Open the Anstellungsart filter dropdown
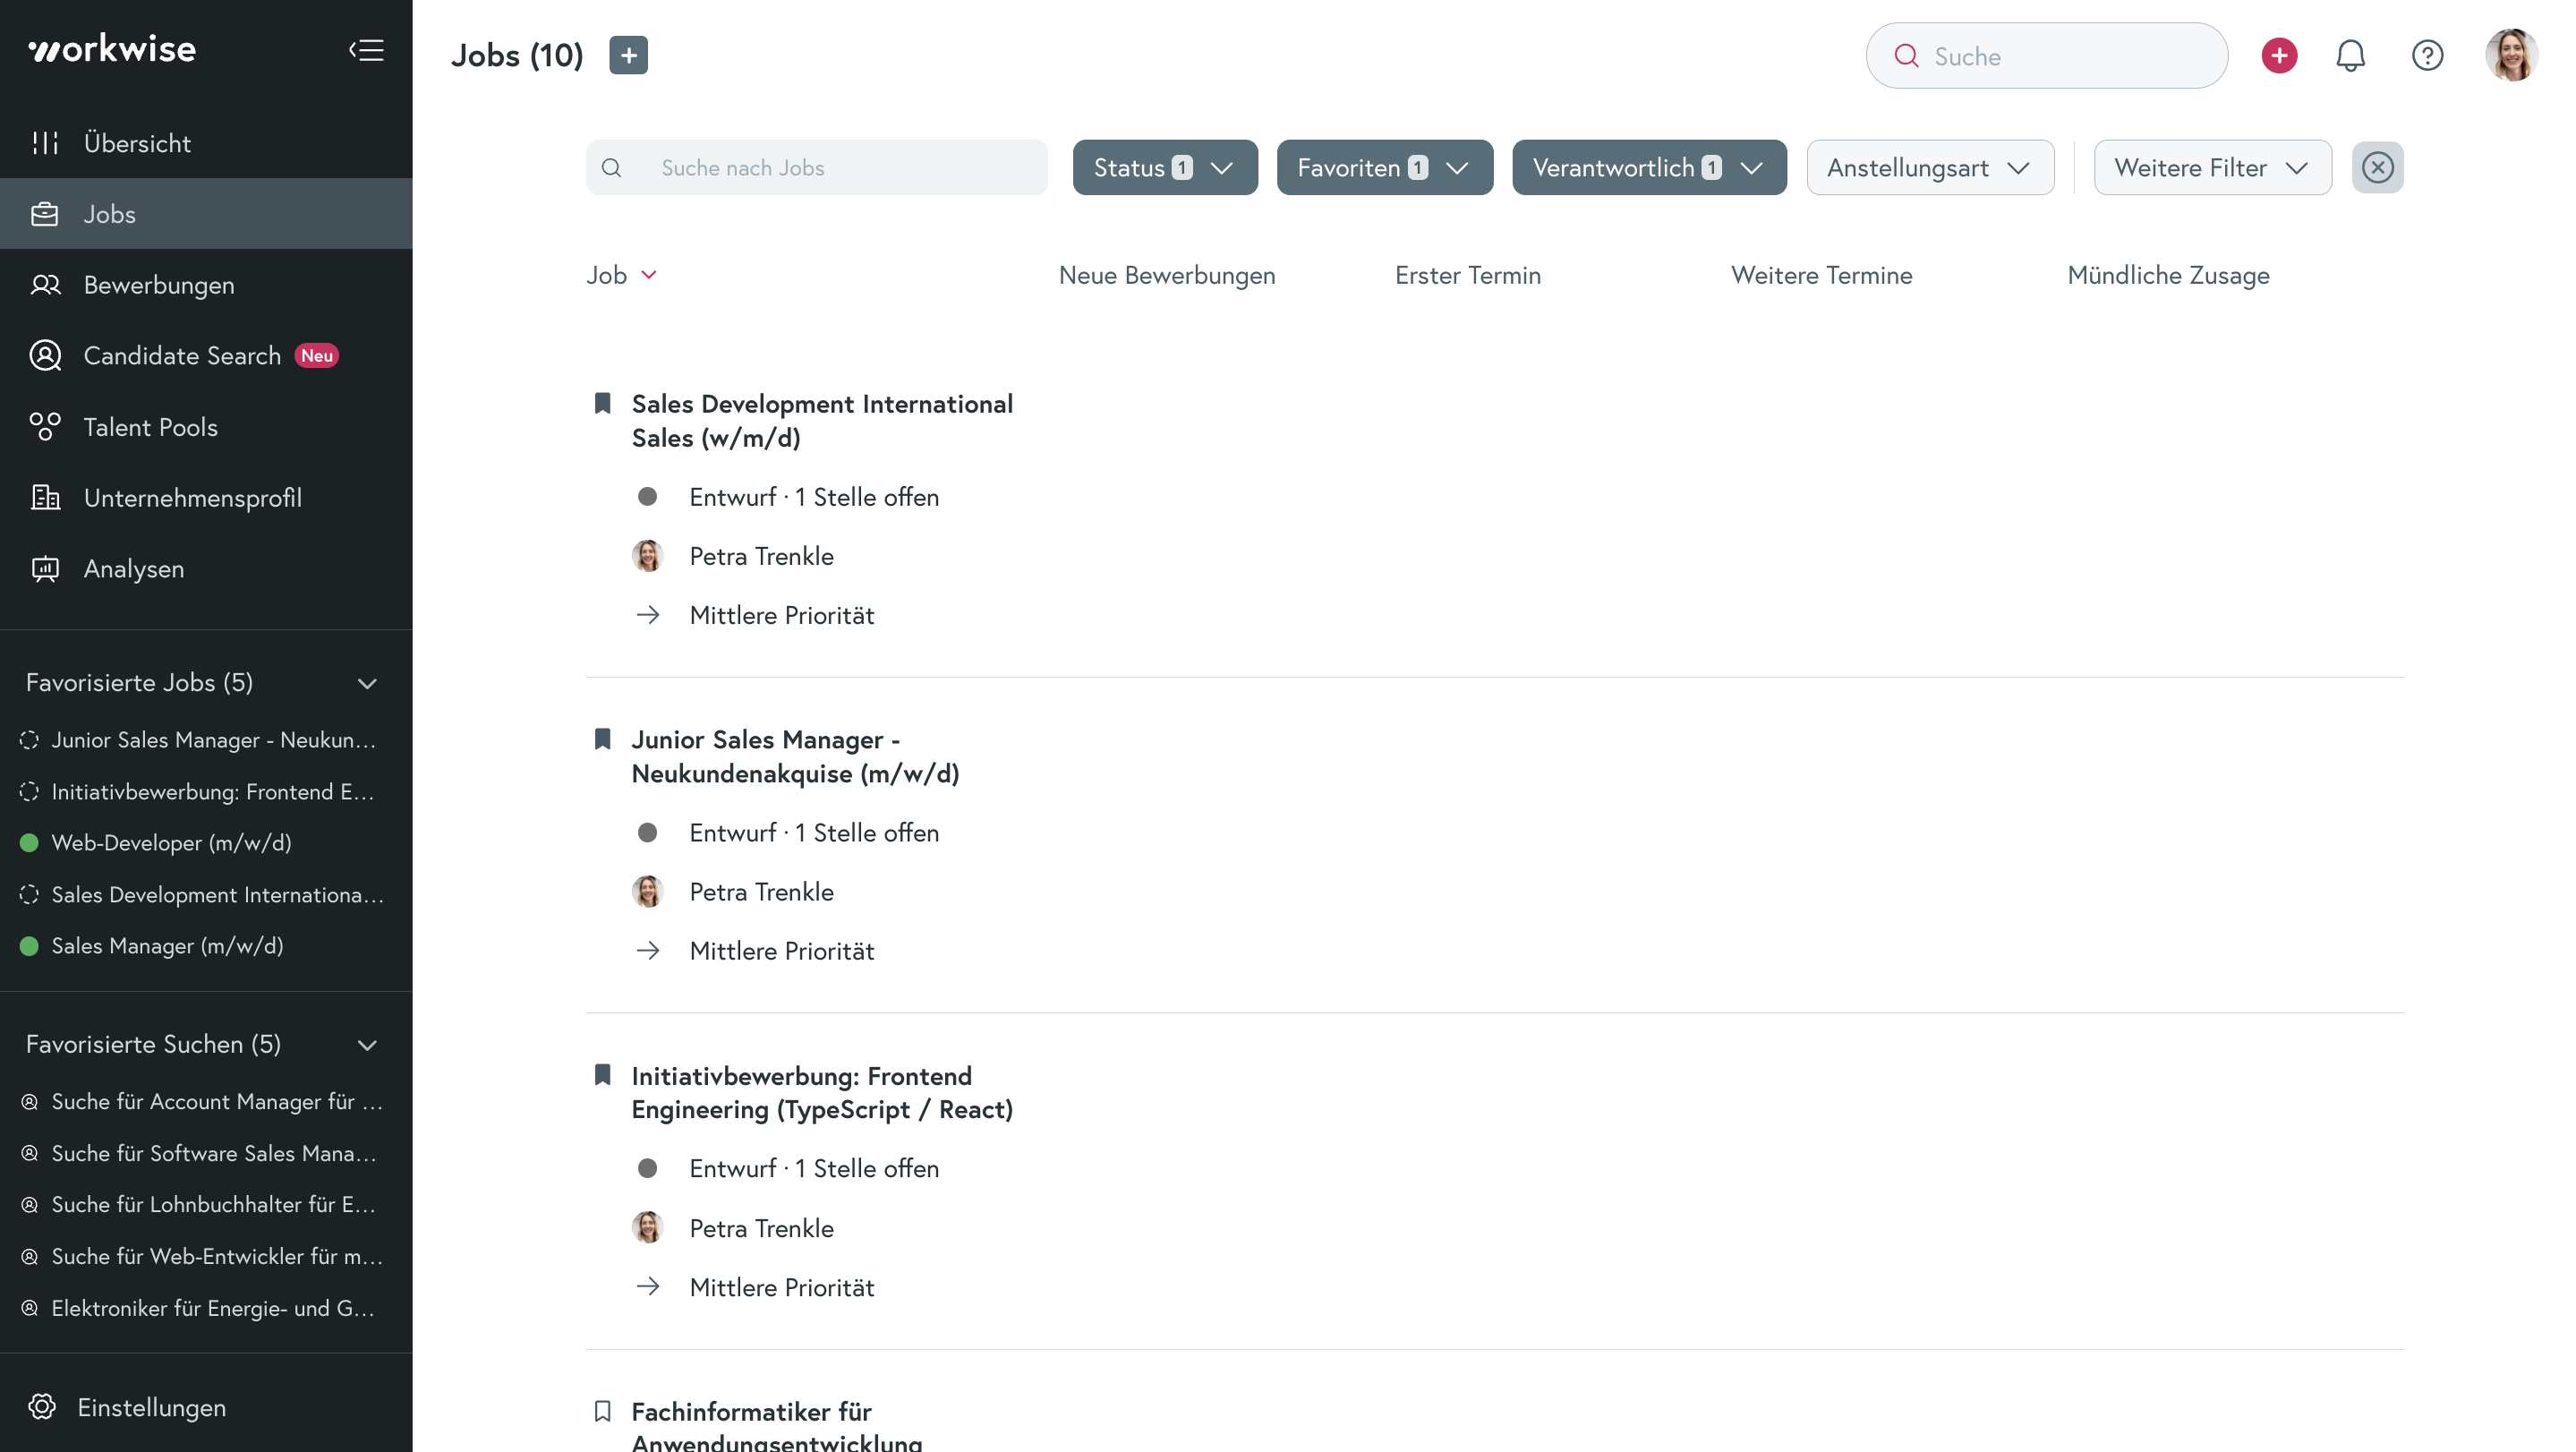The width and height of the screenshot is (2576, 1452). [1930, 167]
